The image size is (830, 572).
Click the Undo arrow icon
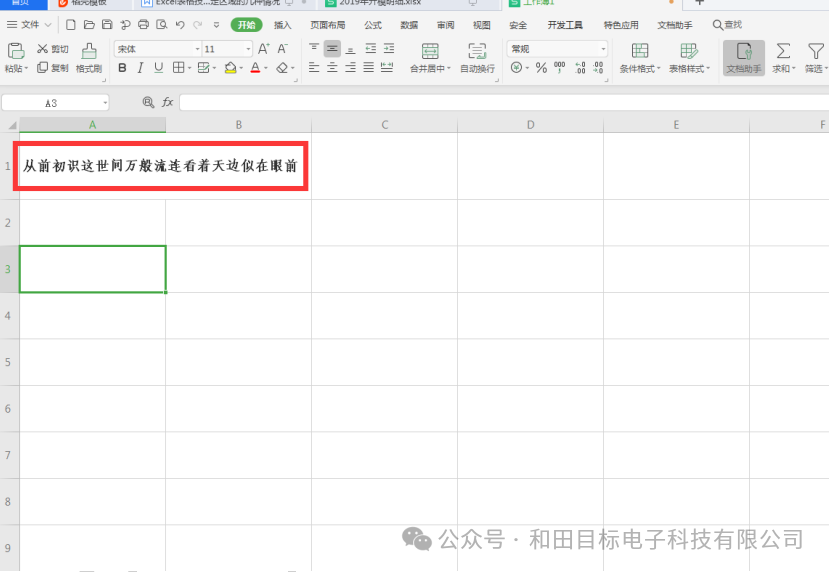click(x=180, y=24)
